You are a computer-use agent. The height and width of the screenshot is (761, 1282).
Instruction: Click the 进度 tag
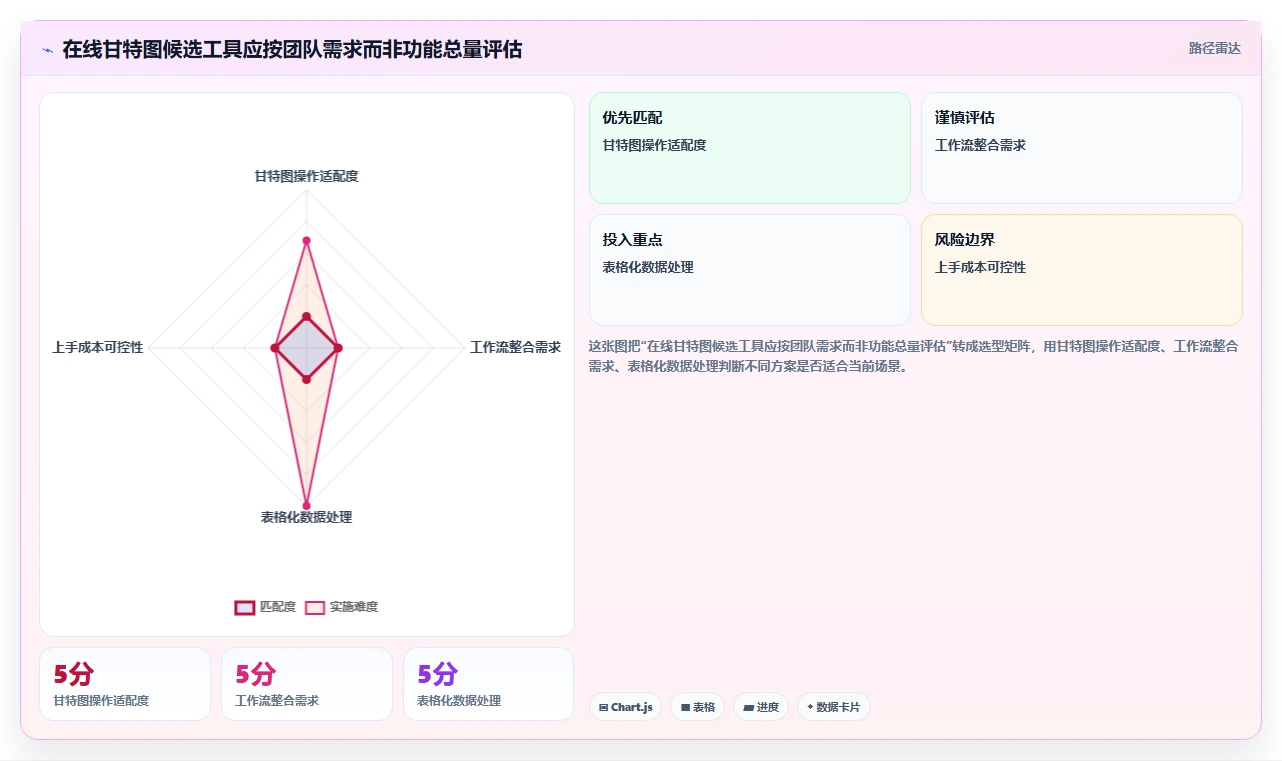pyautogui.click(x=761, y=707)
